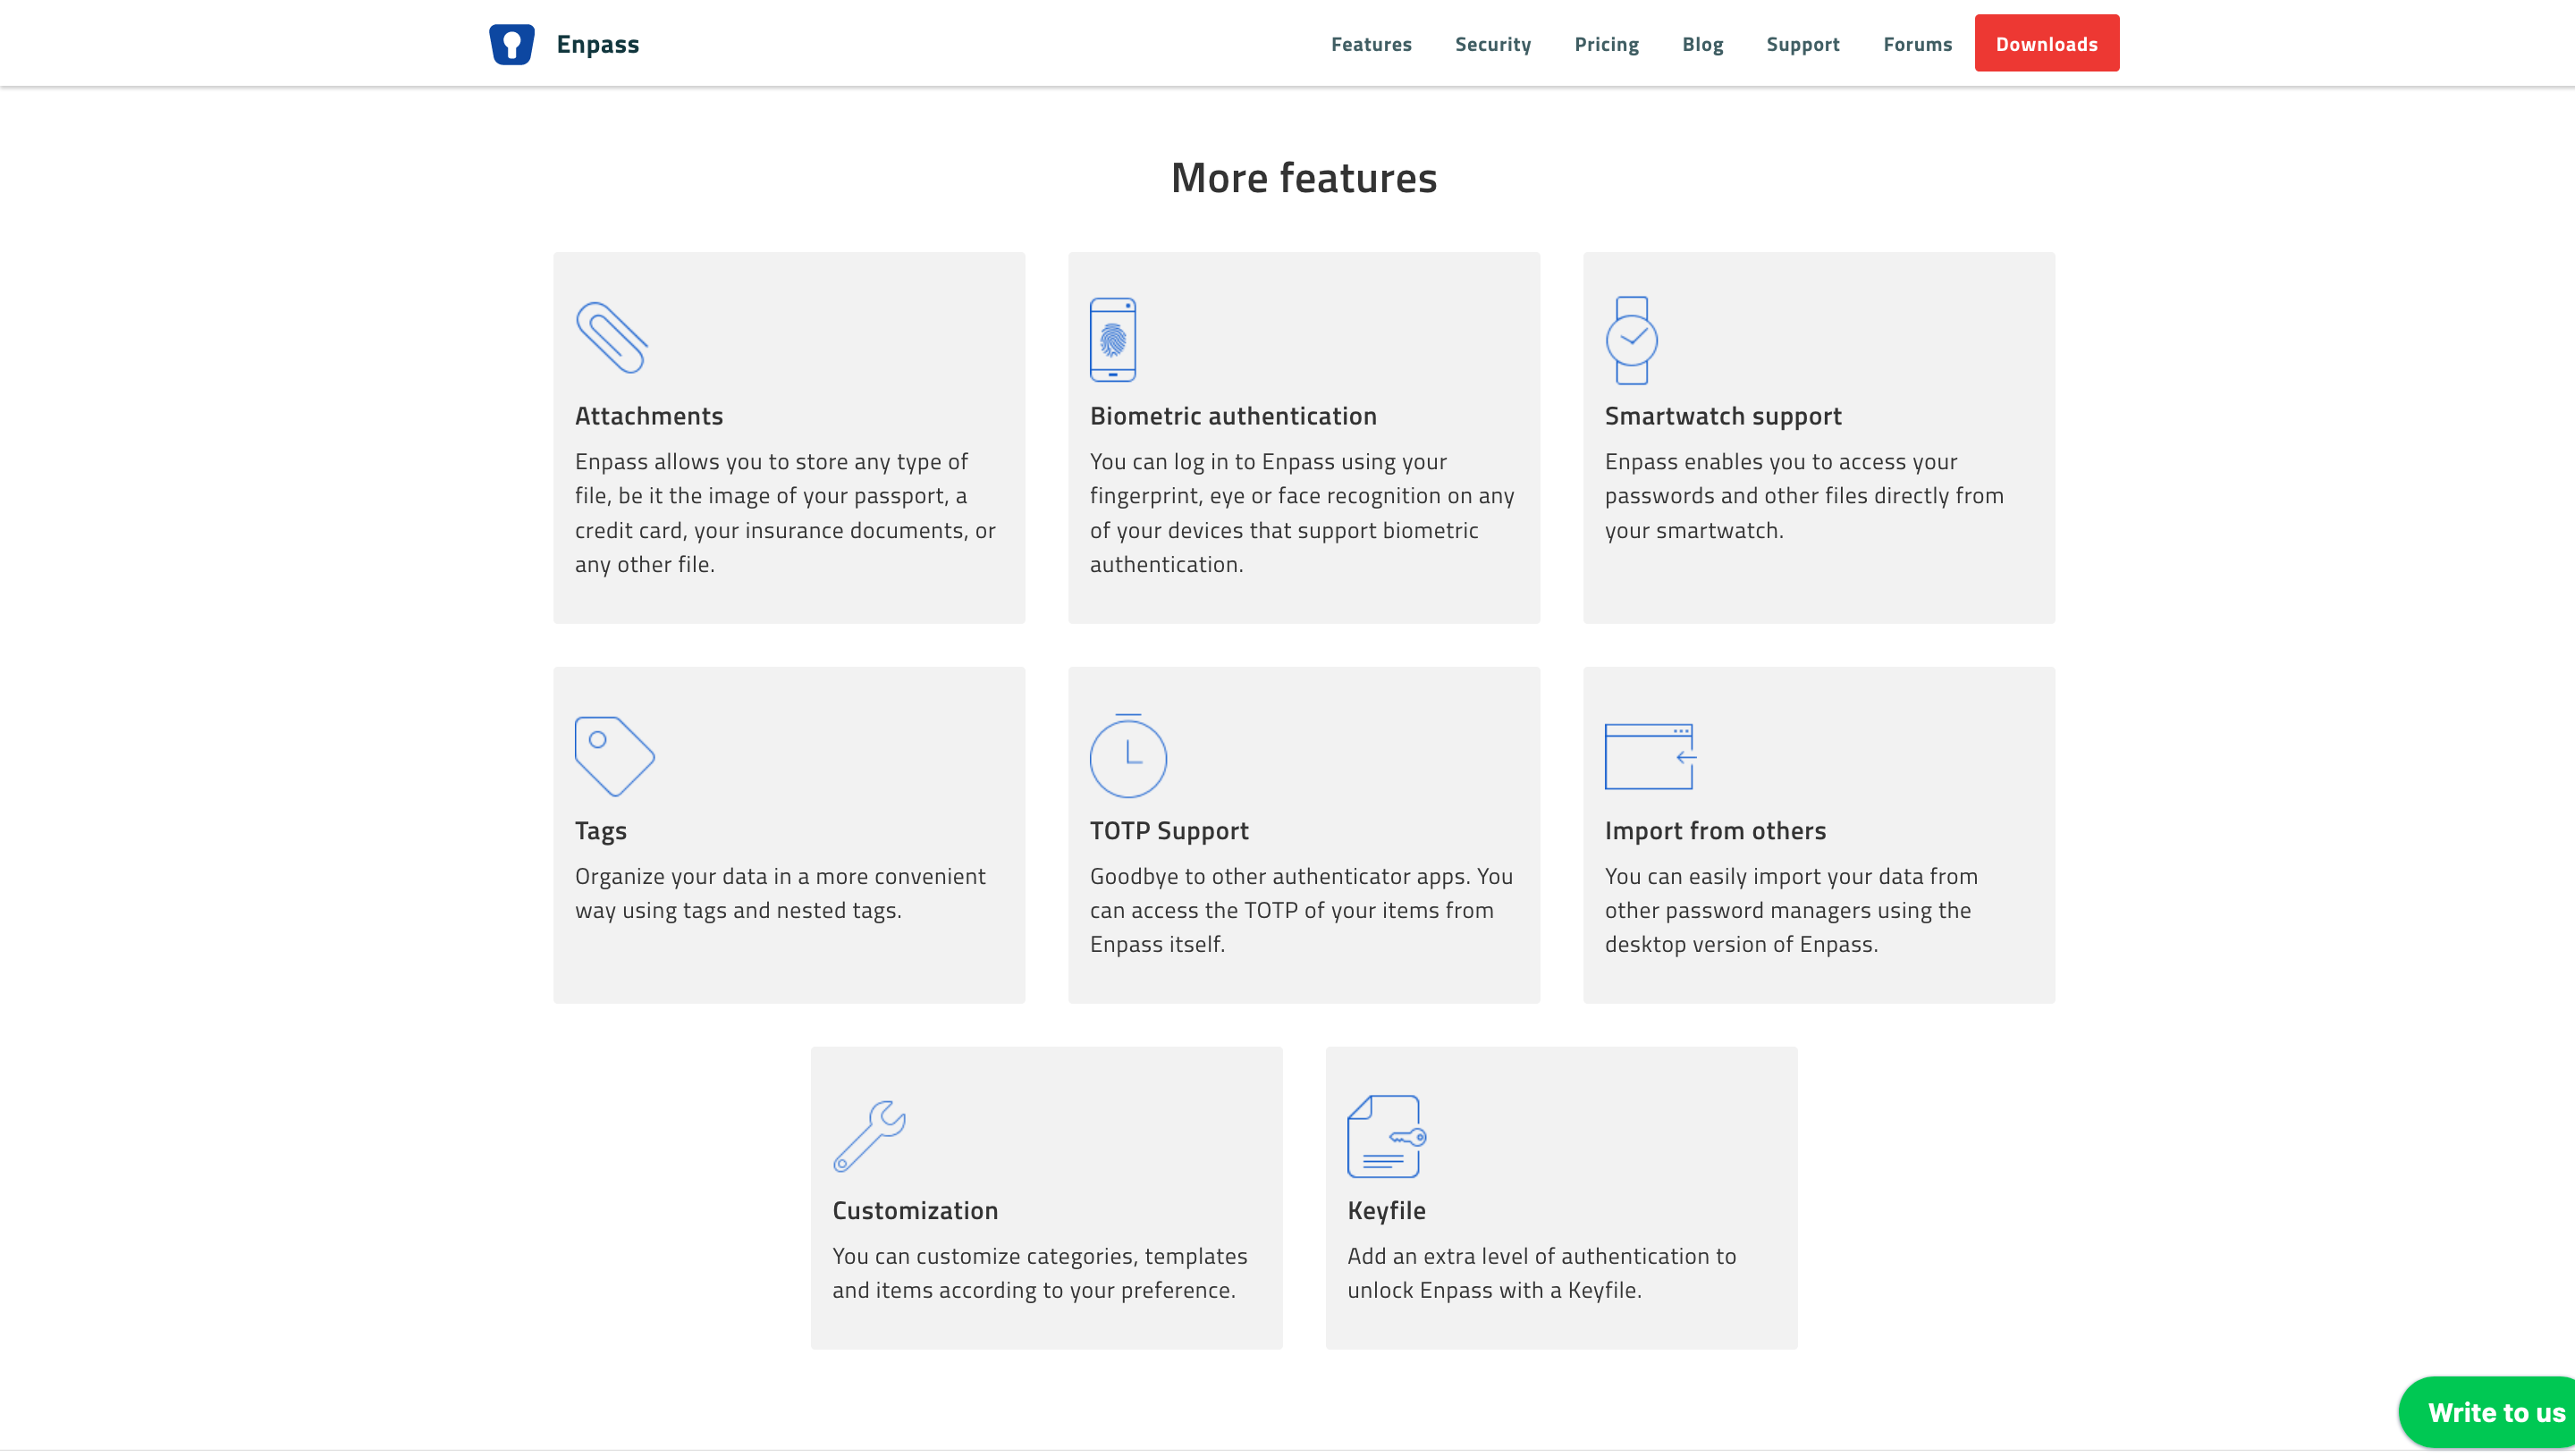Go to the Forums

pos(1916,43)
